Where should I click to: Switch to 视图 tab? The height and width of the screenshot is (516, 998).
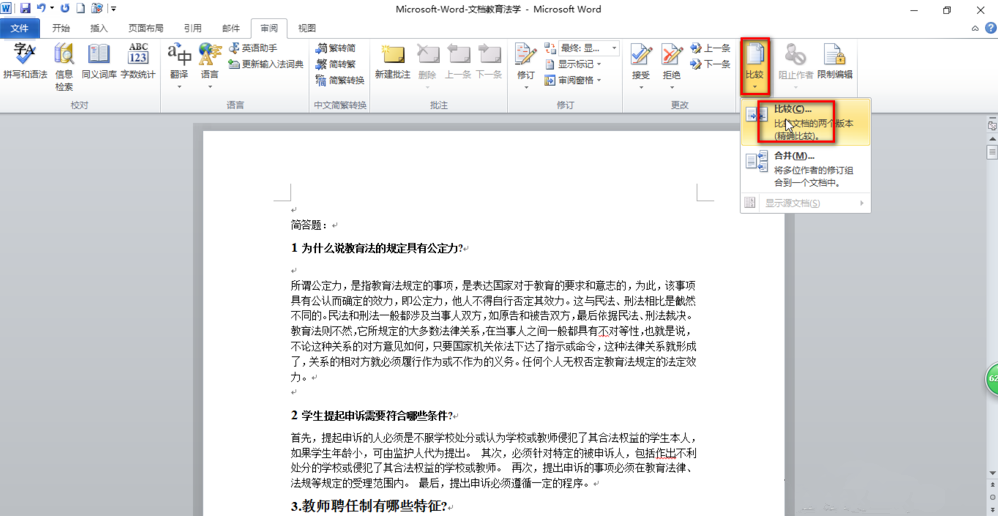click(307, 28)
